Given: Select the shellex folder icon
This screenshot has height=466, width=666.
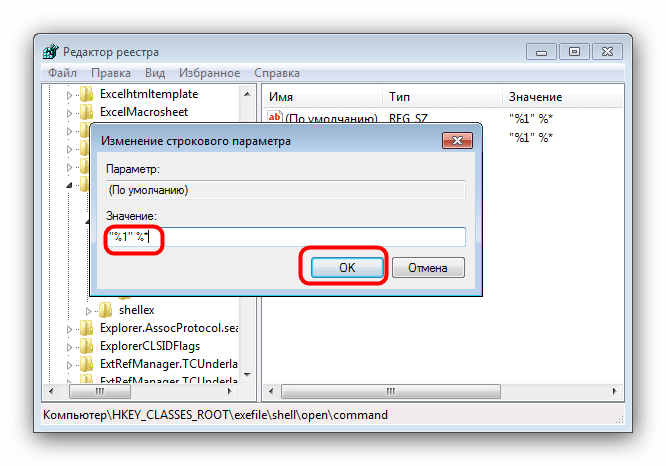Looking at the screenshot, I should point(105,310).
